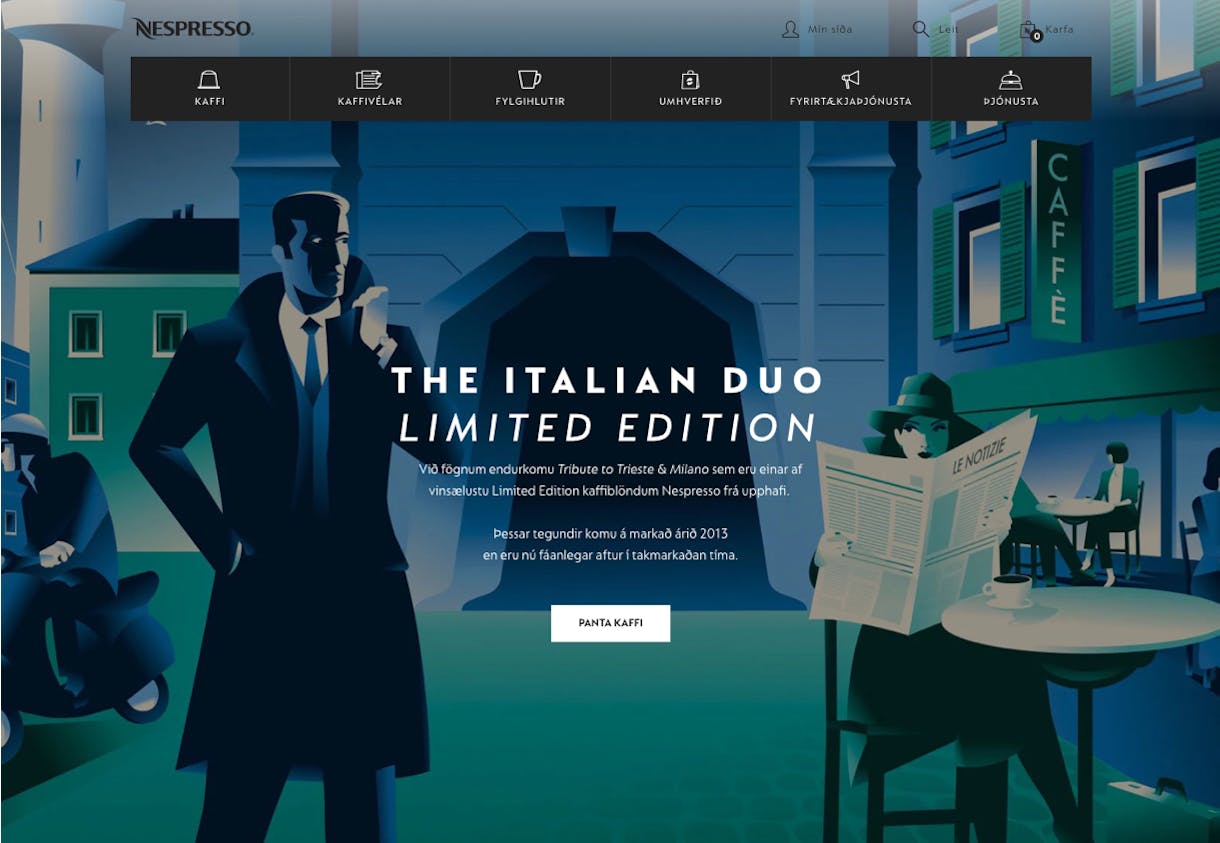1220x843 pixels.
Task: Click the coffee capsule icon above Kaffi
Action: pos(209,80)
